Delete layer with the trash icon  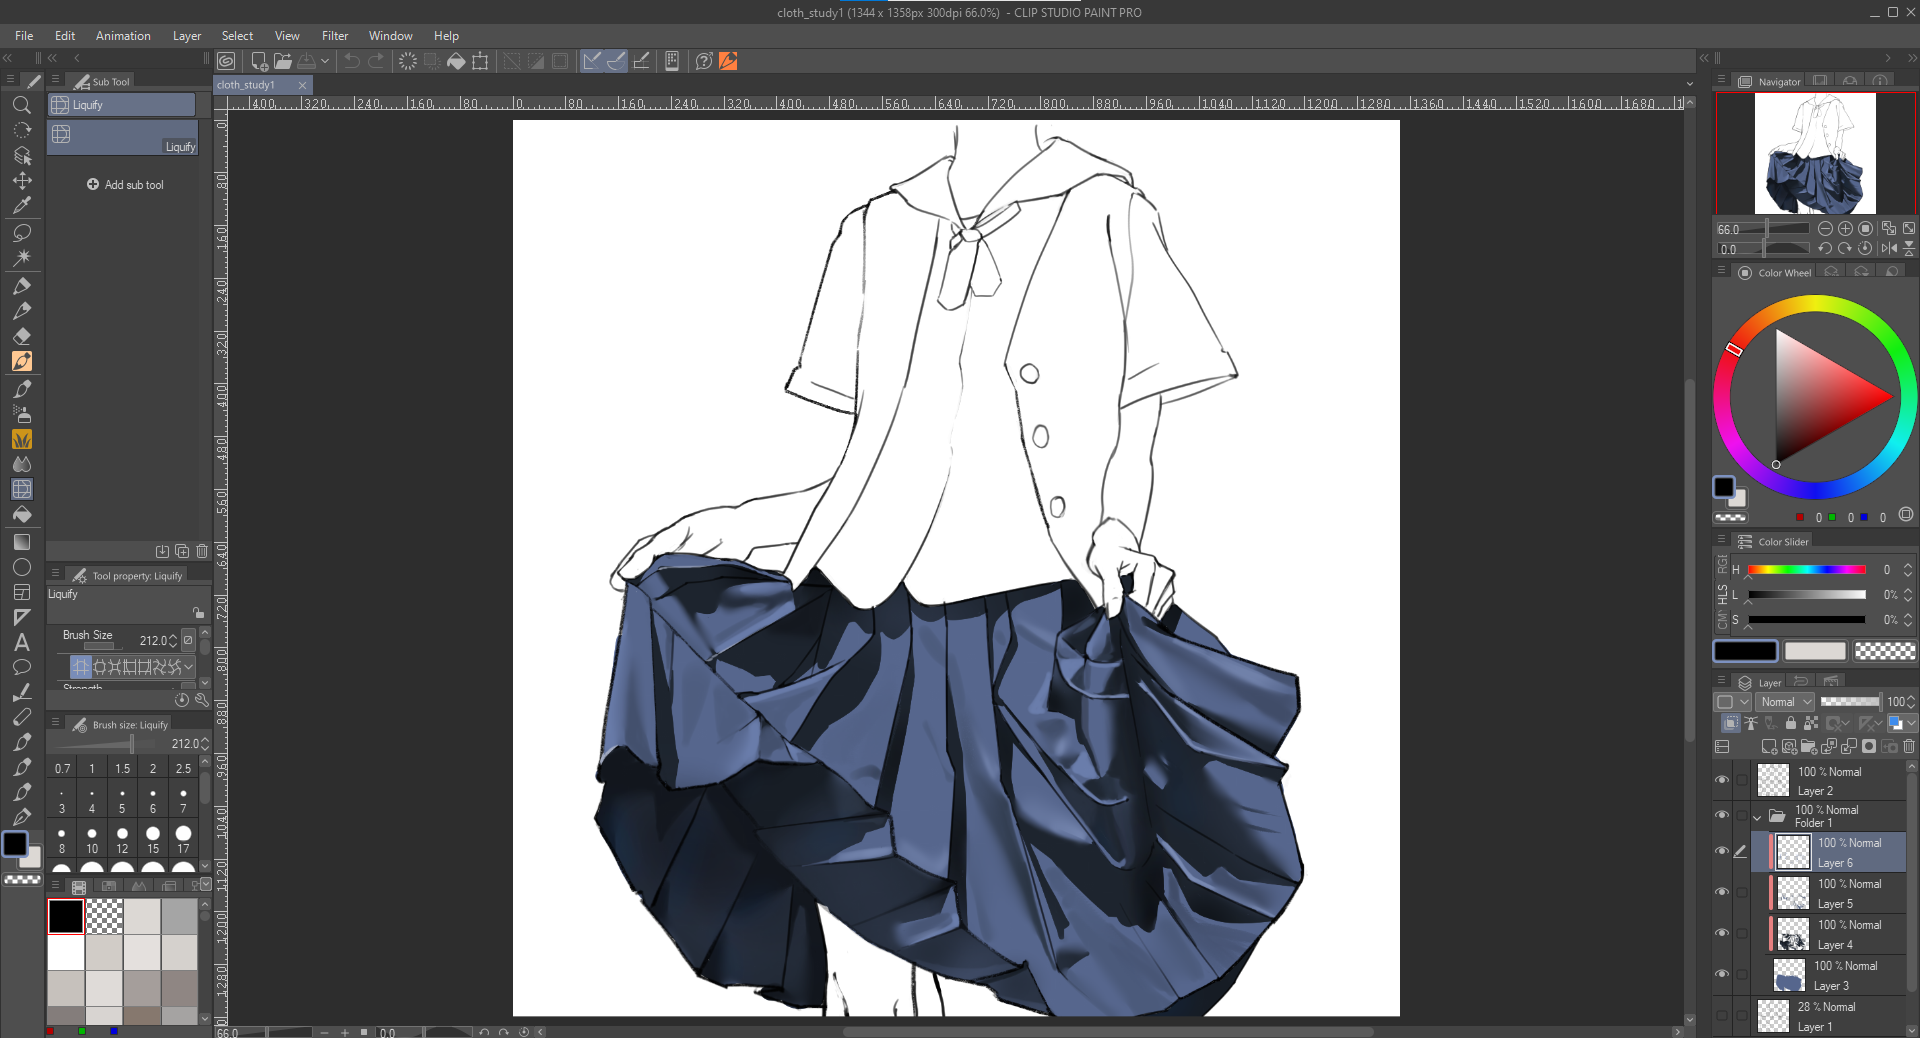[1909, 747]
